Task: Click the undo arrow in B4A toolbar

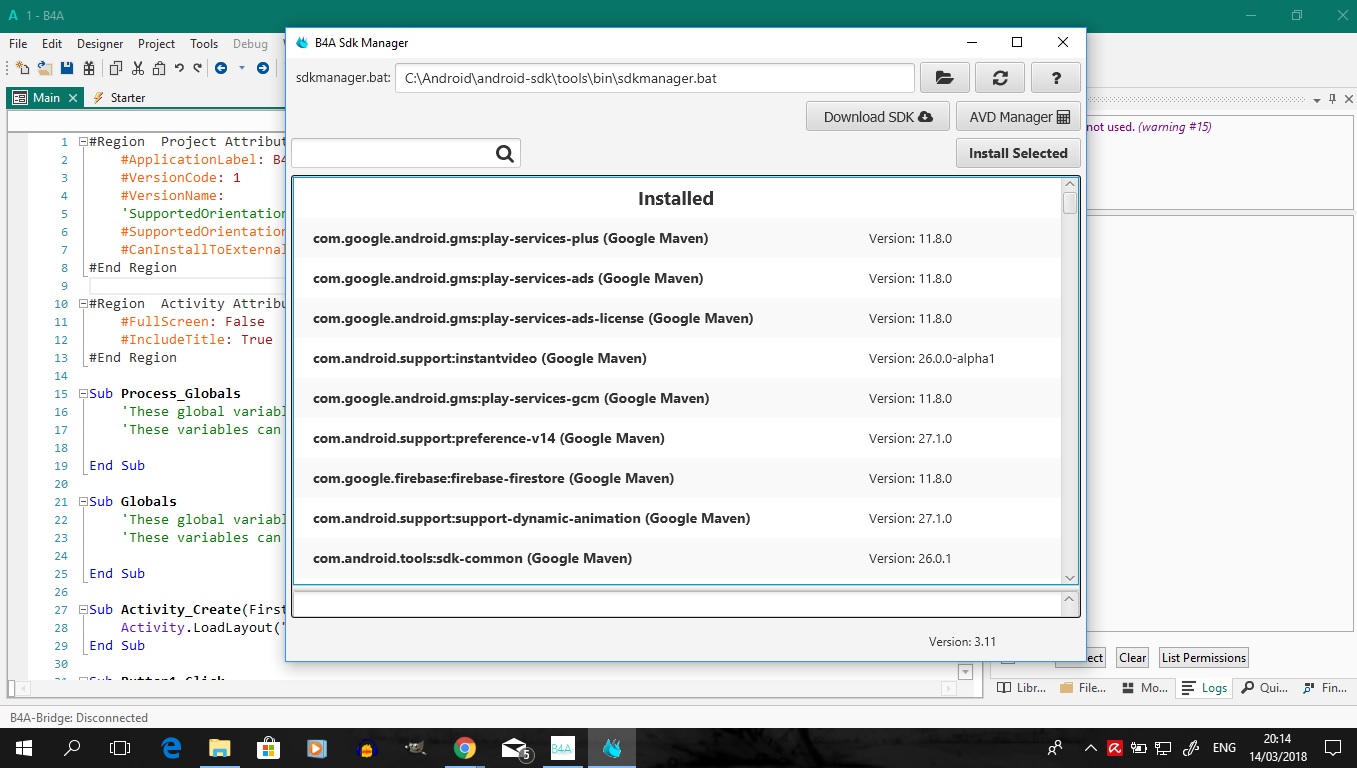Action: click(179, 68)
